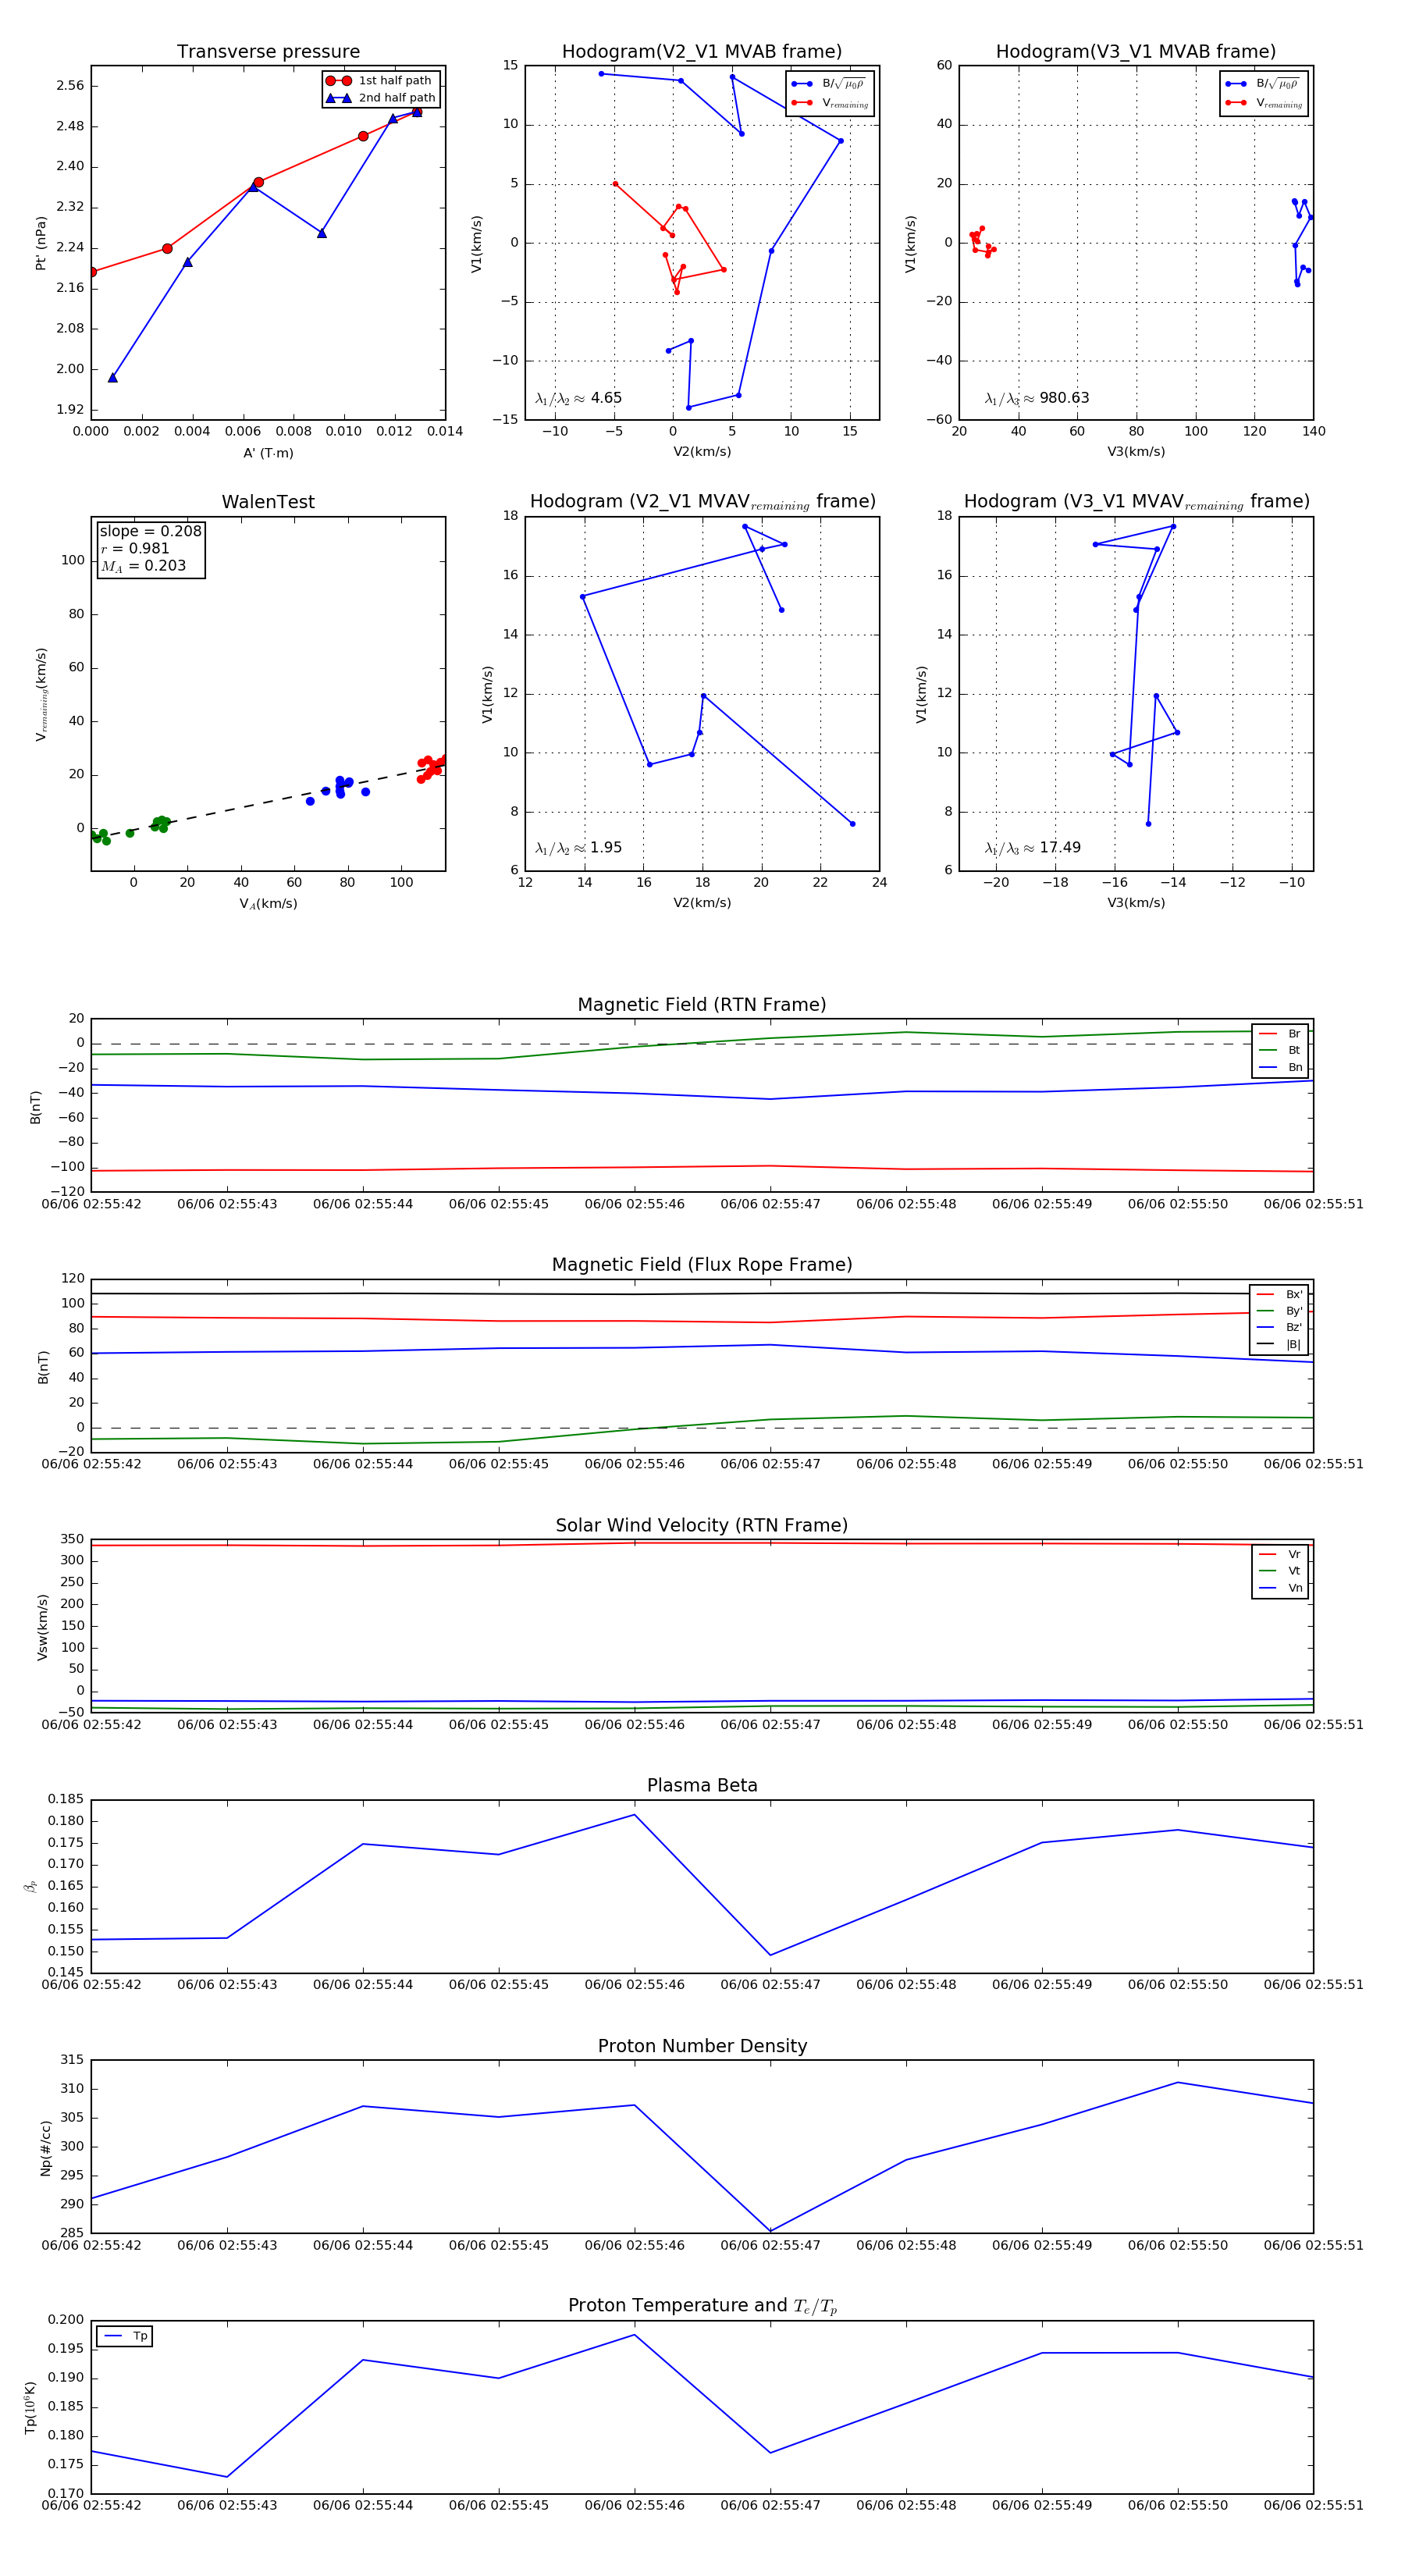Click the Pt' (nPa) axis label
This screenshot has height=2576, width=1405.
(x=41, y=243)
